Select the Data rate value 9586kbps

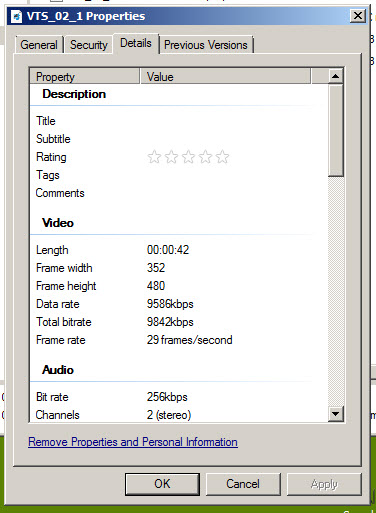[170, 304]
